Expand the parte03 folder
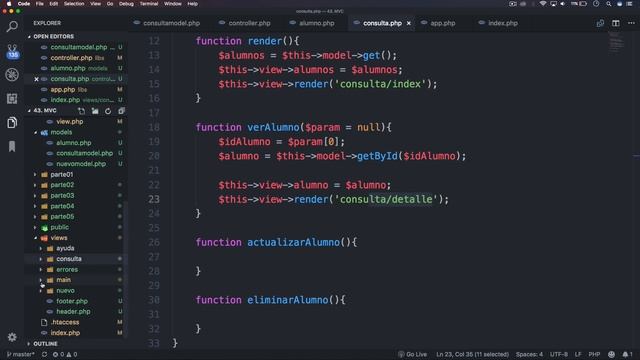Image resolution: width=640 pixels, height=360 pixels. (62, 196)
